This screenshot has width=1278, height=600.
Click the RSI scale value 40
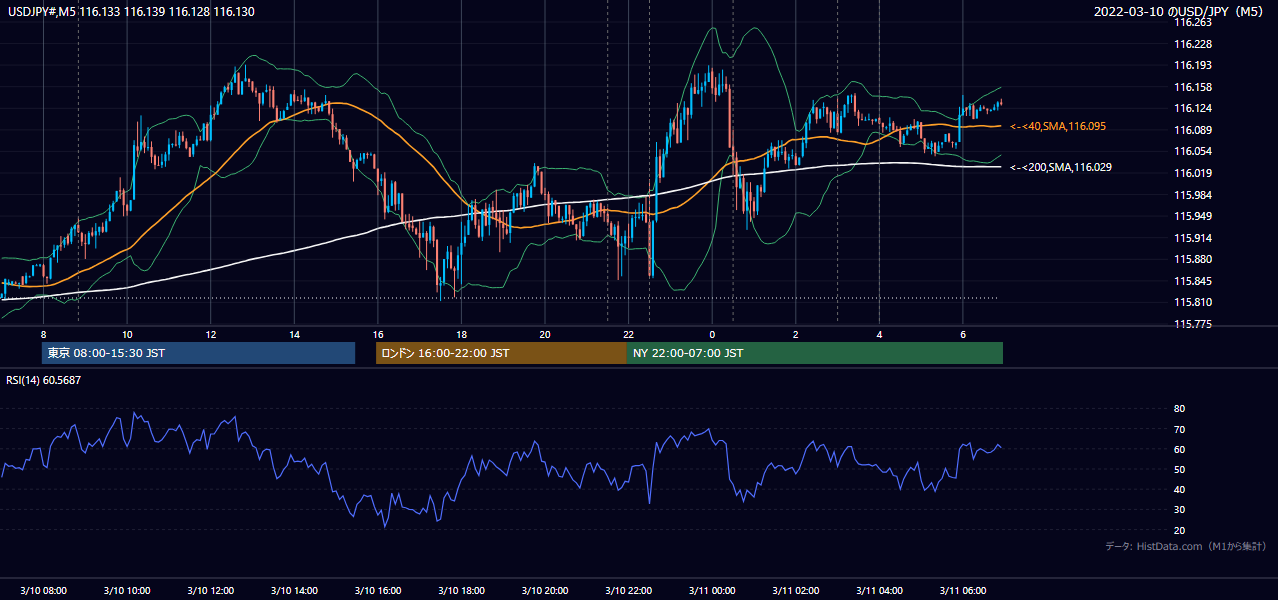click(x=1179, y=489)
